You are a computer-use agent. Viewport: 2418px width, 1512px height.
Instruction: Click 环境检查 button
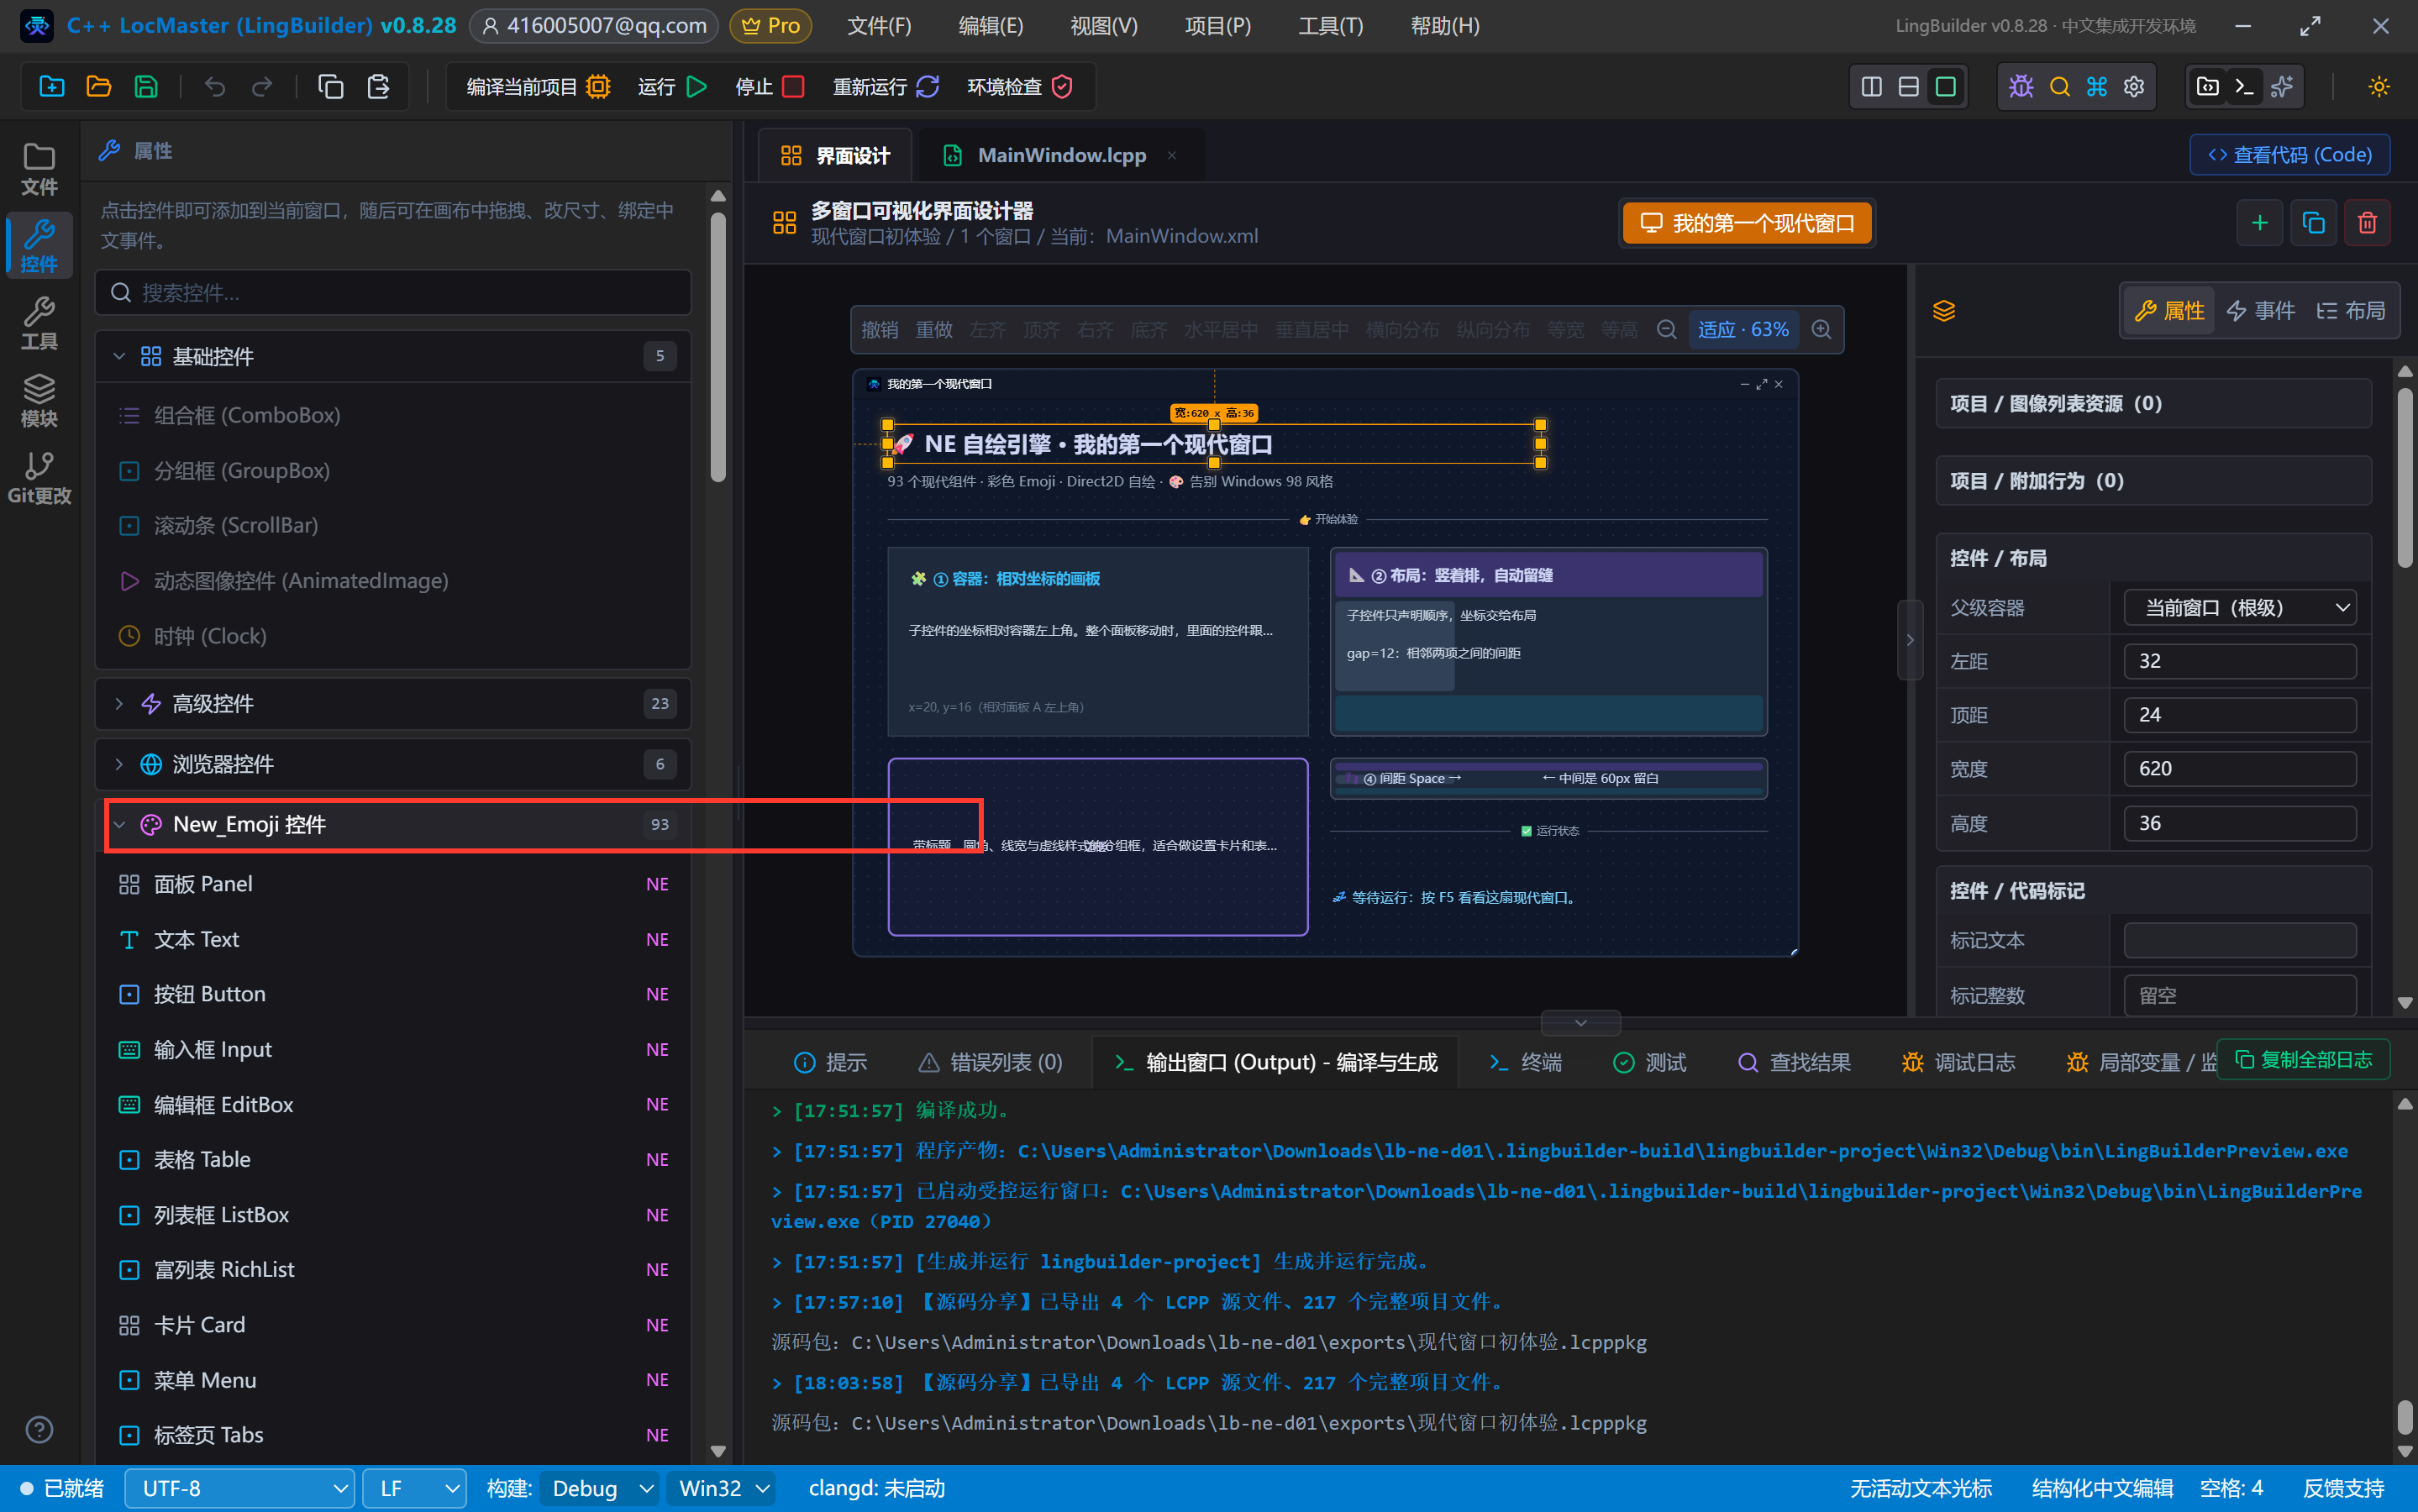point(1019,87)
